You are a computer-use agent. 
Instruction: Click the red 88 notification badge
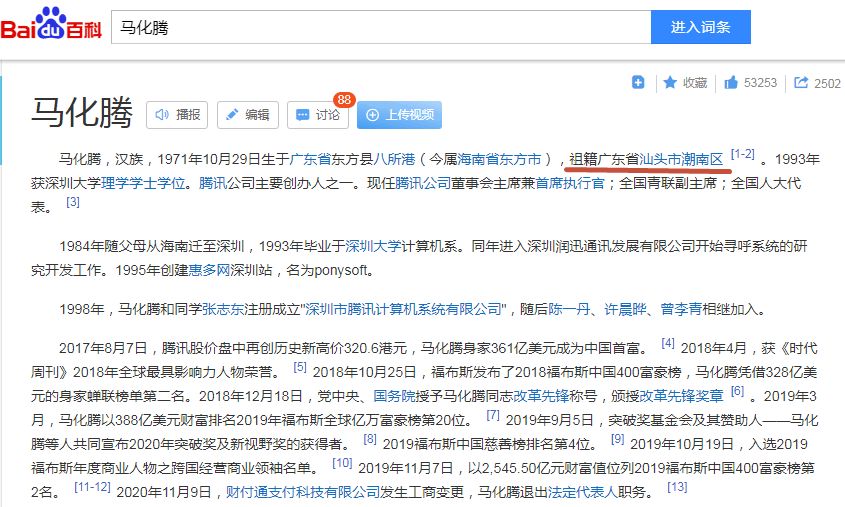(344, 100)
